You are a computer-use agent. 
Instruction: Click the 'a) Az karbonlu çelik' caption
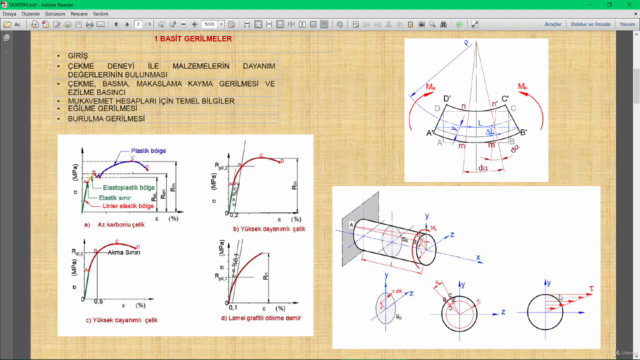tap(114, 224)
